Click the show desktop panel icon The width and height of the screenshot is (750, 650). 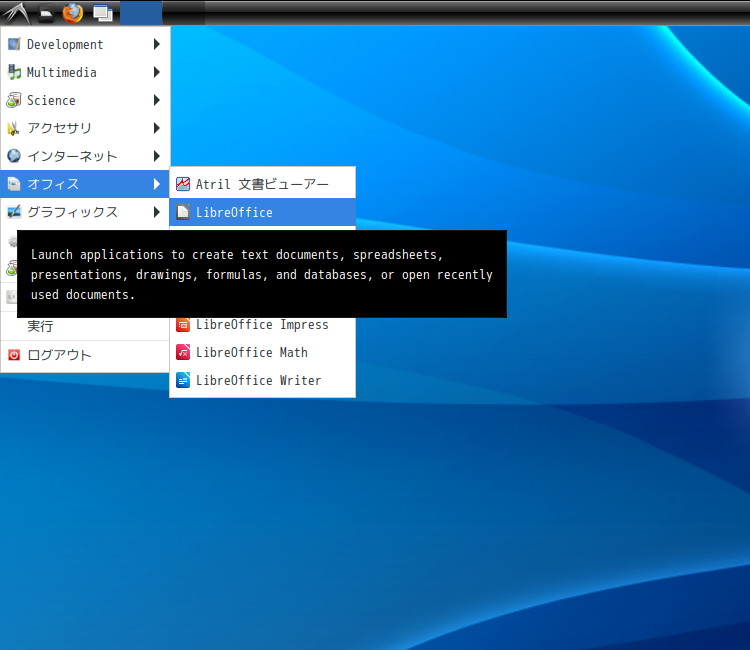(x=102, y=13)
